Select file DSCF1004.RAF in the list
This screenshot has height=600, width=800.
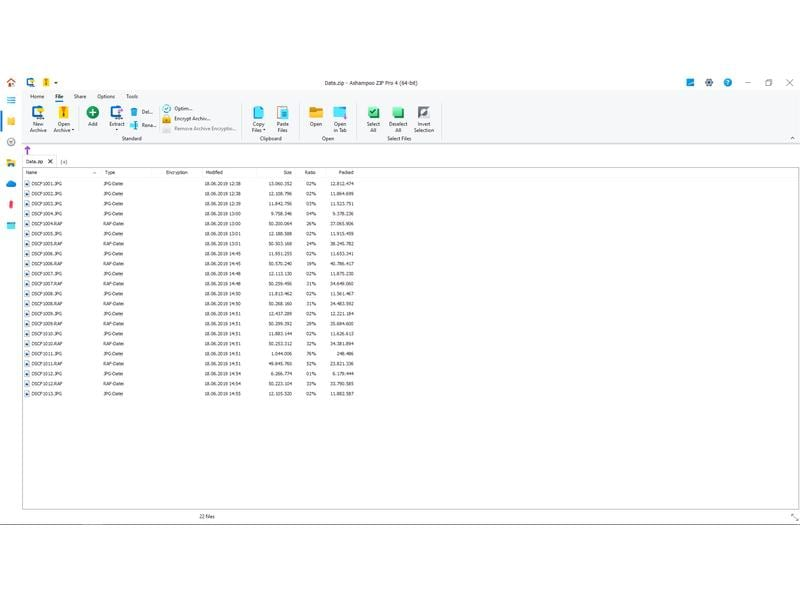pyautogui.click(x=46, y=223)
